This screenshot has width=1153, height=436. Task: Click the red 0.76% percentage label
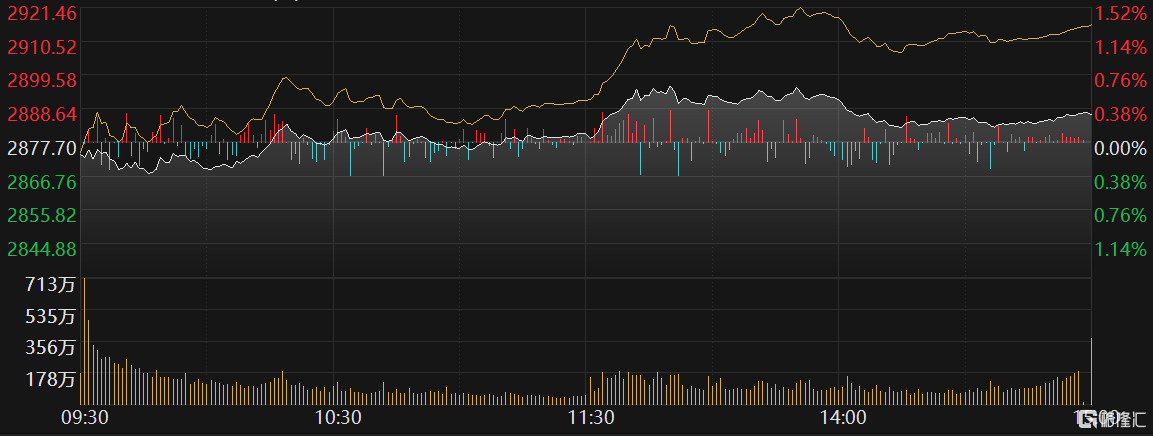1120,80
